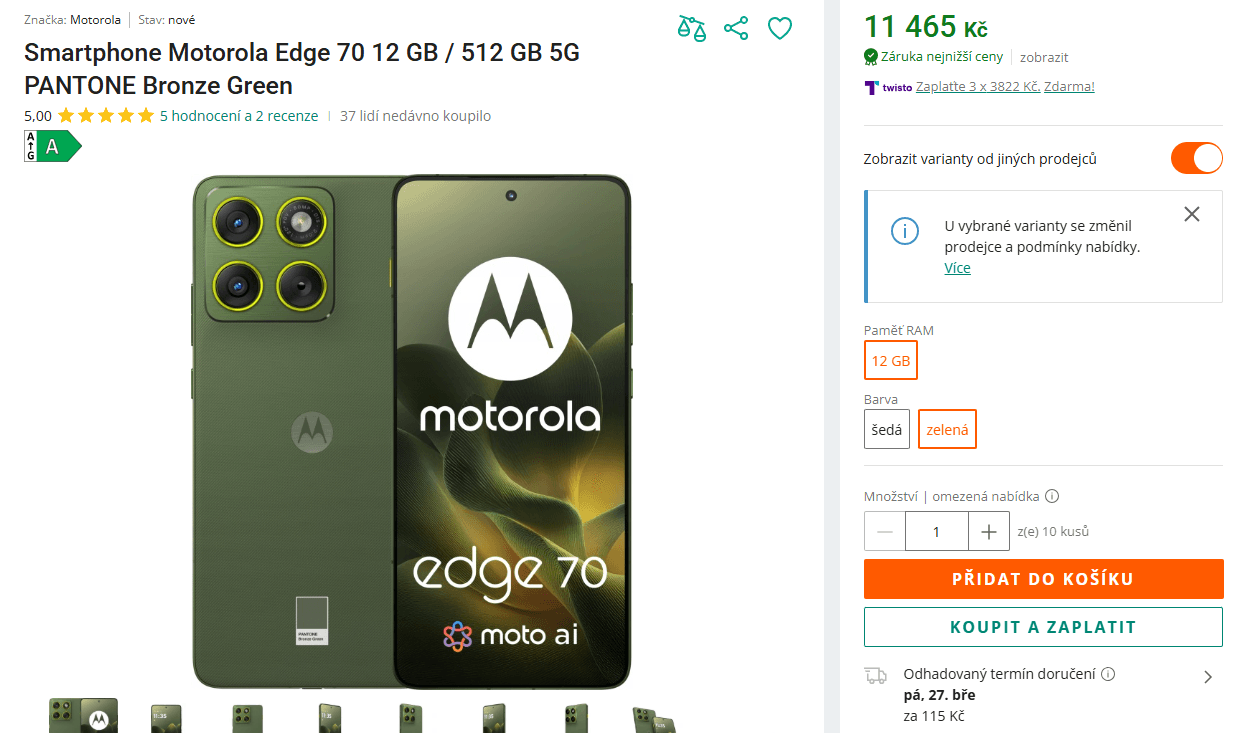The height and width of the screenshot is (733, 1243).
Task: Select the zelená color swatch
Action: click(x=946, y=428)
